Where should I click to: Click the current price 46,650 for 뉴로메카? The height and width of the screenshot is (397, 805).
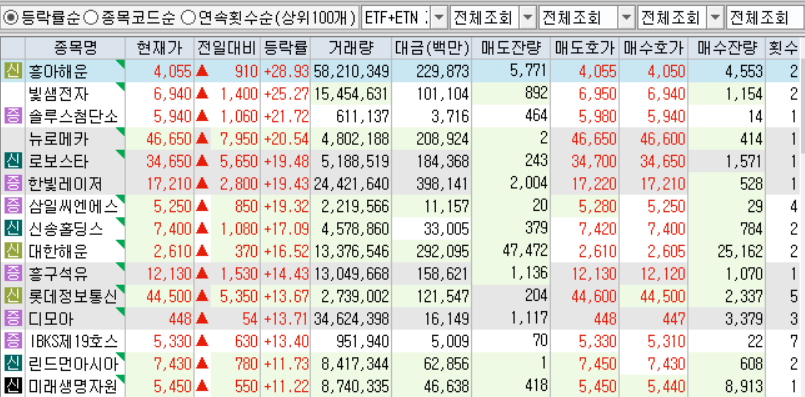[169, 139]
